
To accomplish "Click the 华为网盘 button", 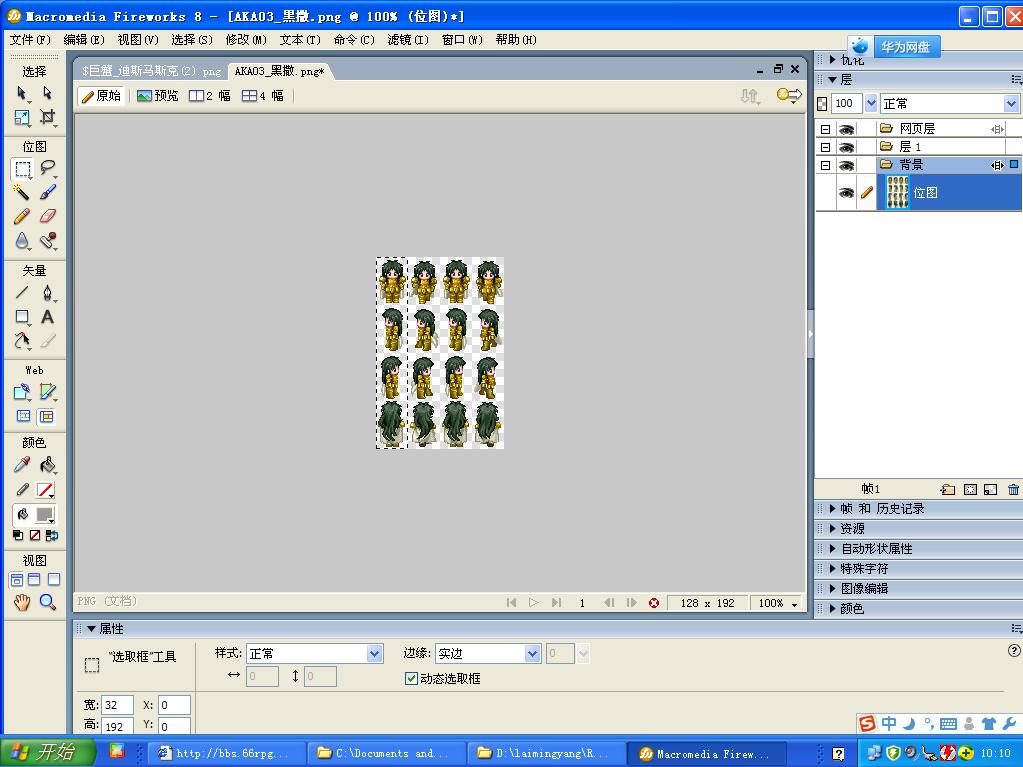I will pyautogui.click(x=906, y=47).
